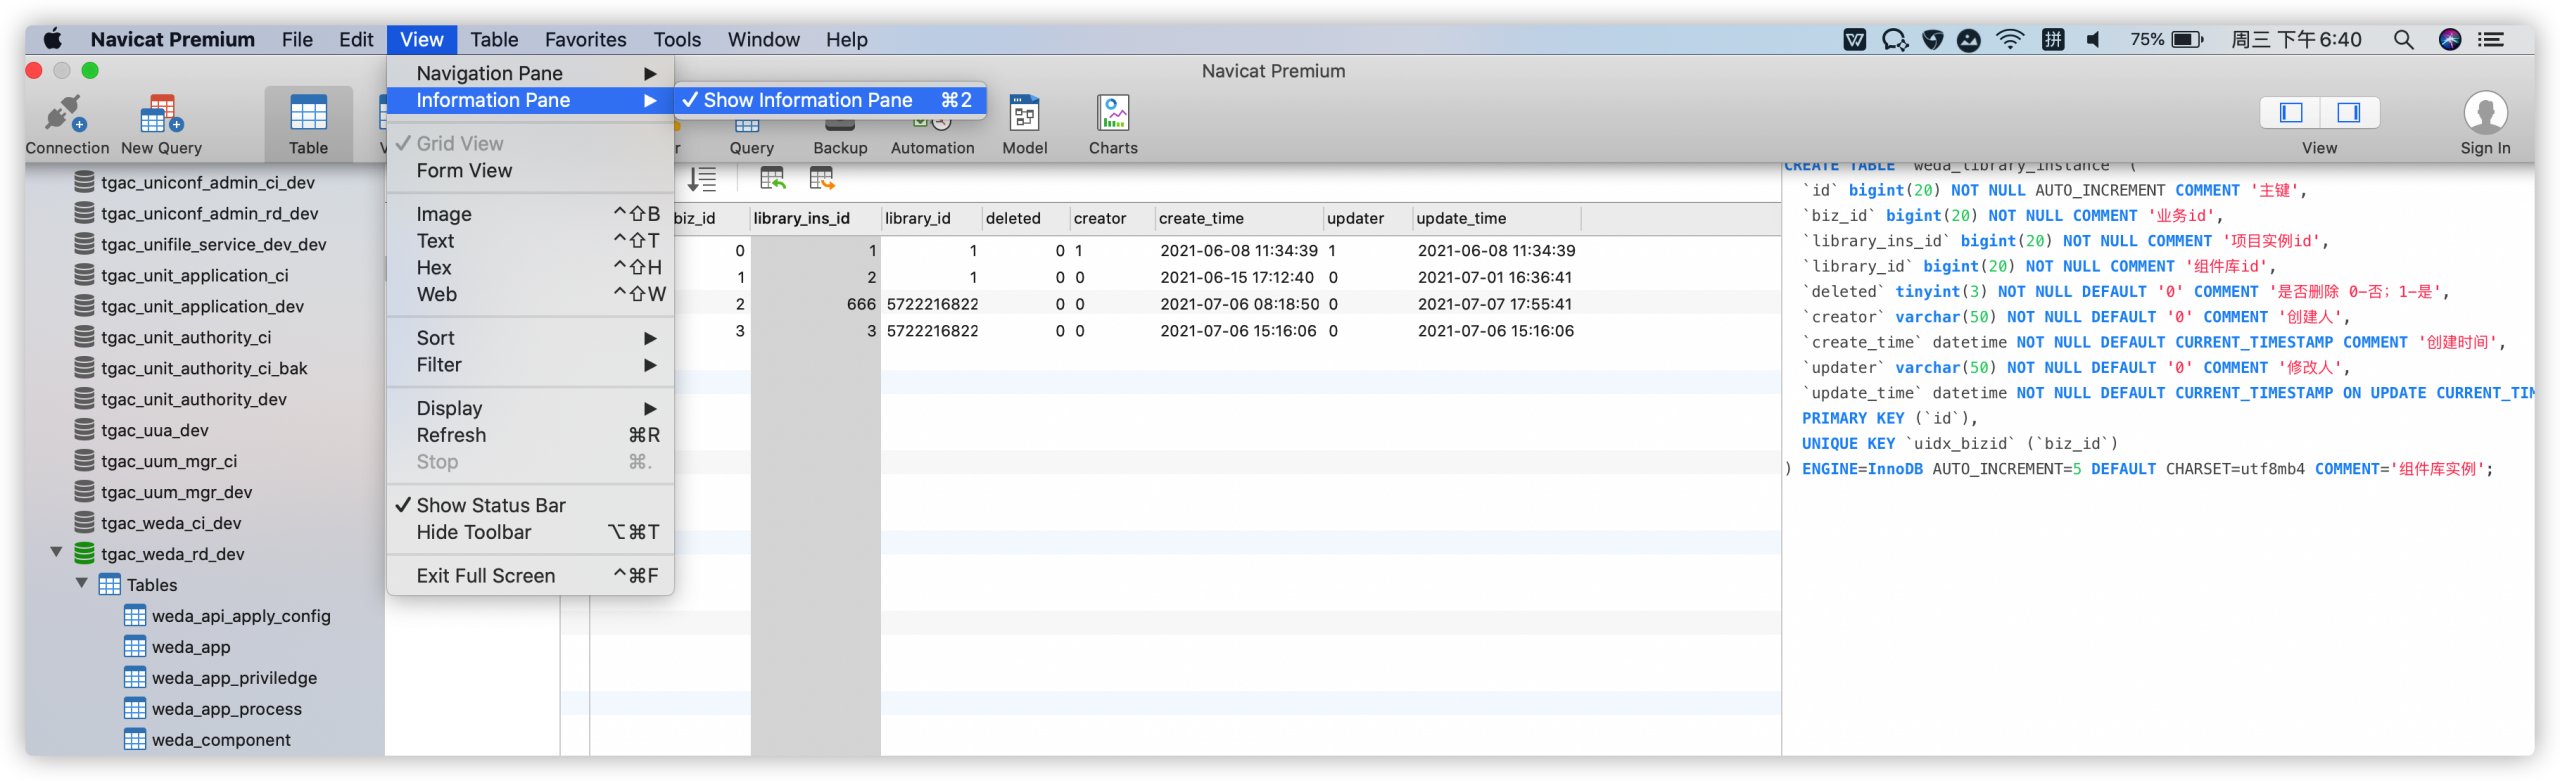Open the Tools menu
The image size is (2560, 781).
677,40
